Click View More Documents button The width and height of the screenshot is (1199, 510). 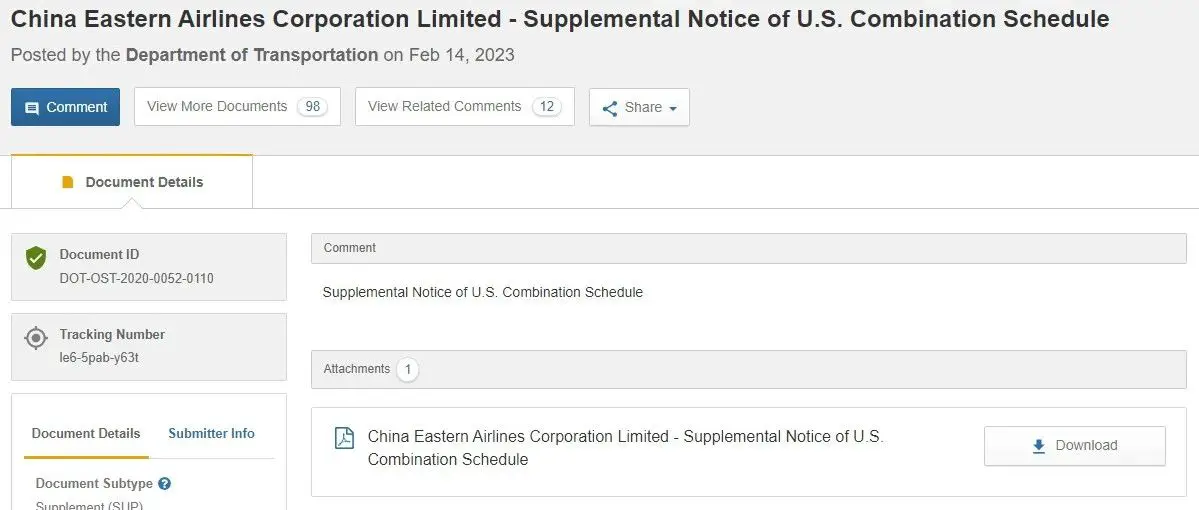[237, 106]
